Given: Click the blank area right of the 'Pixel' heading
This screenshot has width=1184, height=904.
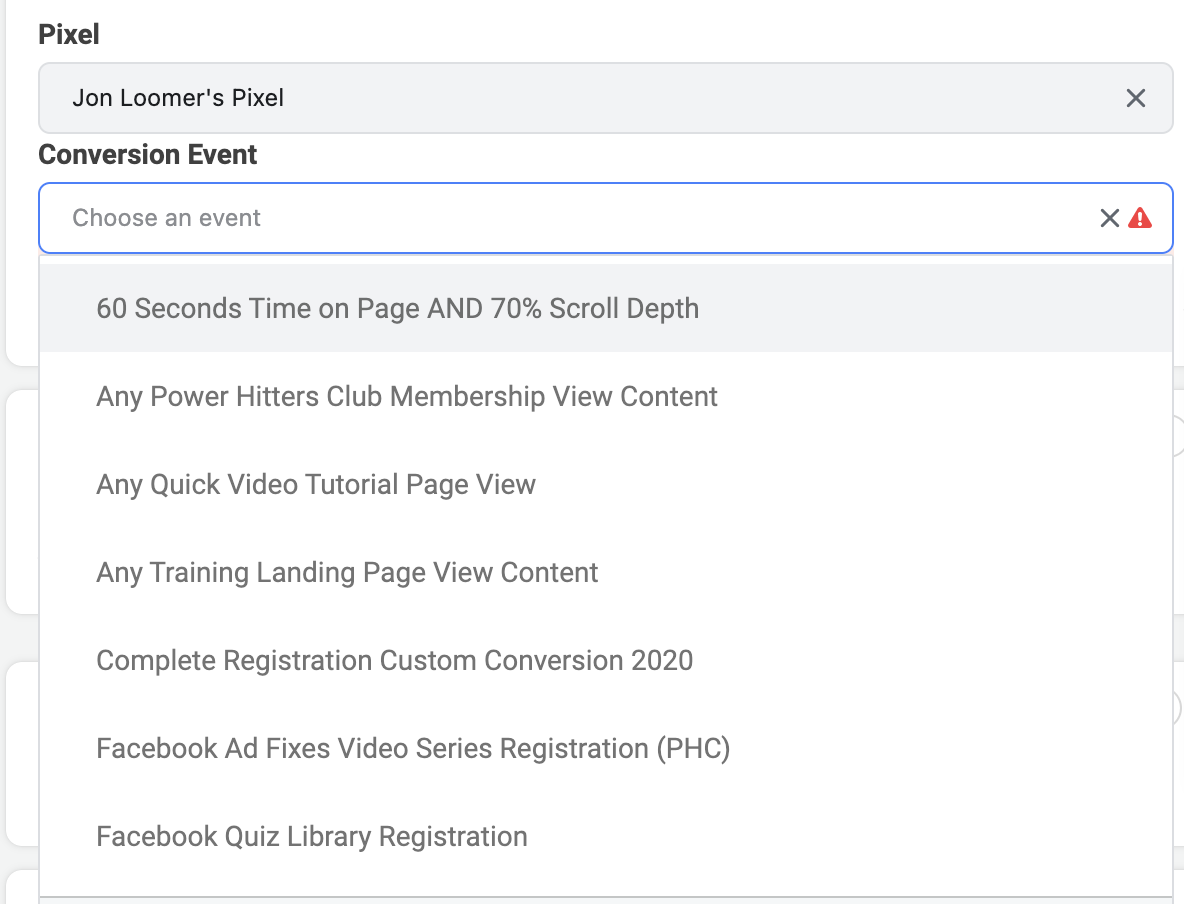Looking at the screenshot, I should (x=634, y=35).
